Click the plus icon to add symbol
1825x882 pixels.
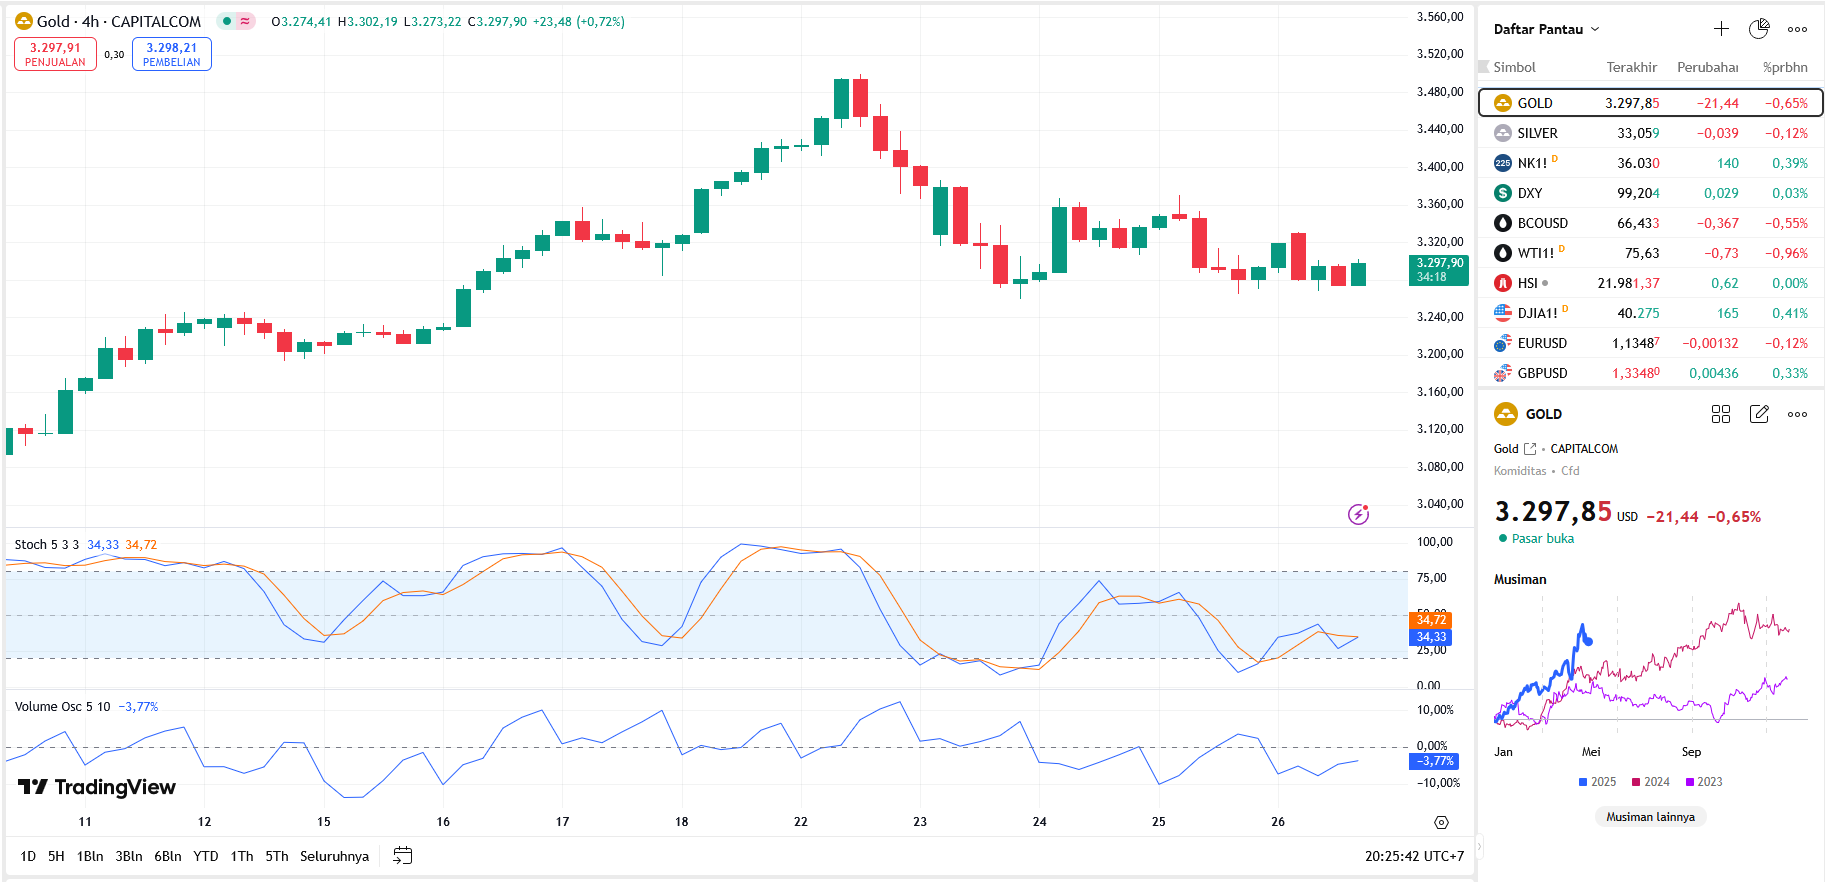click(x=1721, y=29)
